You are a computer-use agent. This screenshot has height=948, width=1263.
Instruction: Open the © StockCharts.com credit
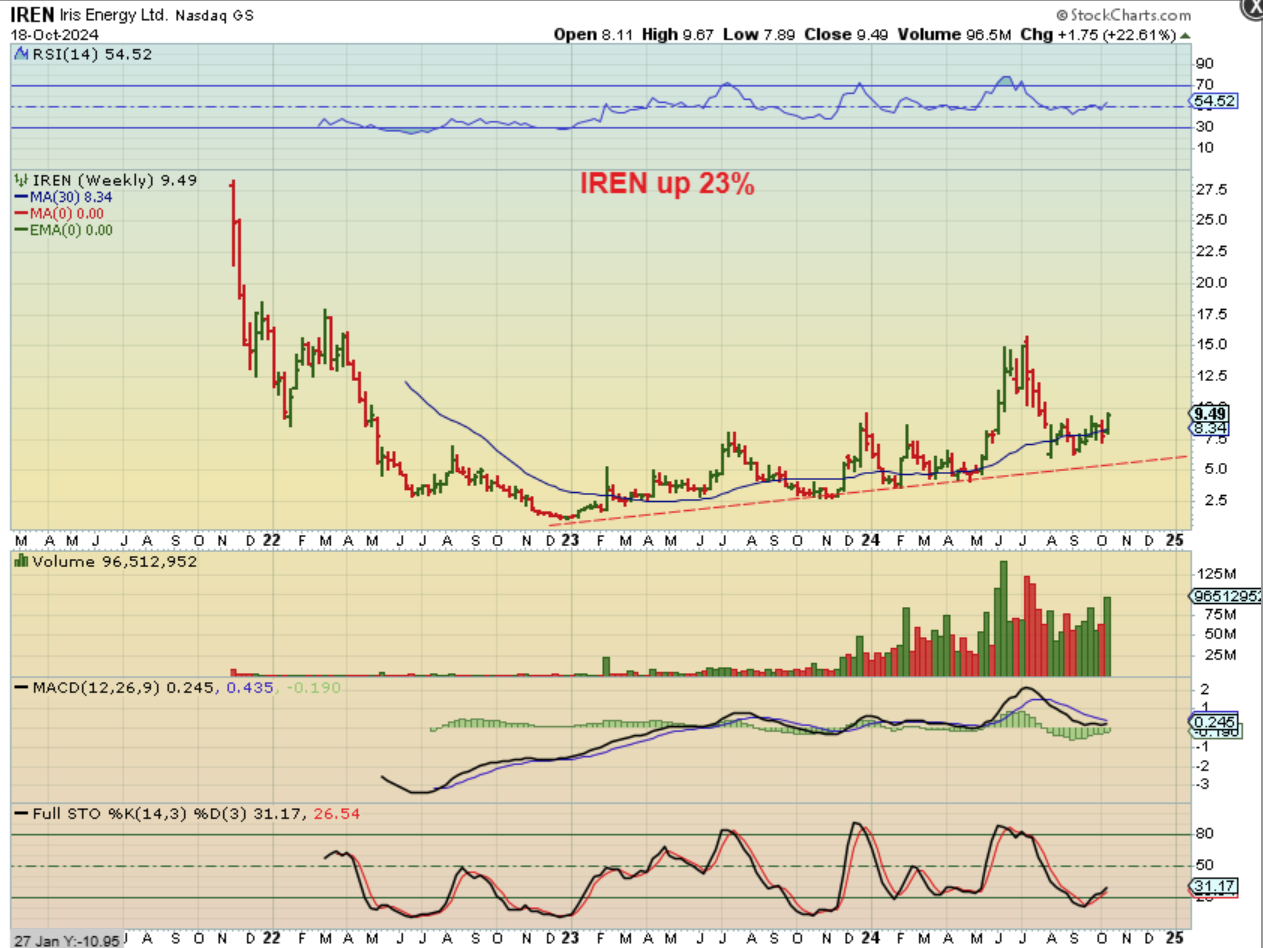pyautogui.click(x=1123, y=15)
